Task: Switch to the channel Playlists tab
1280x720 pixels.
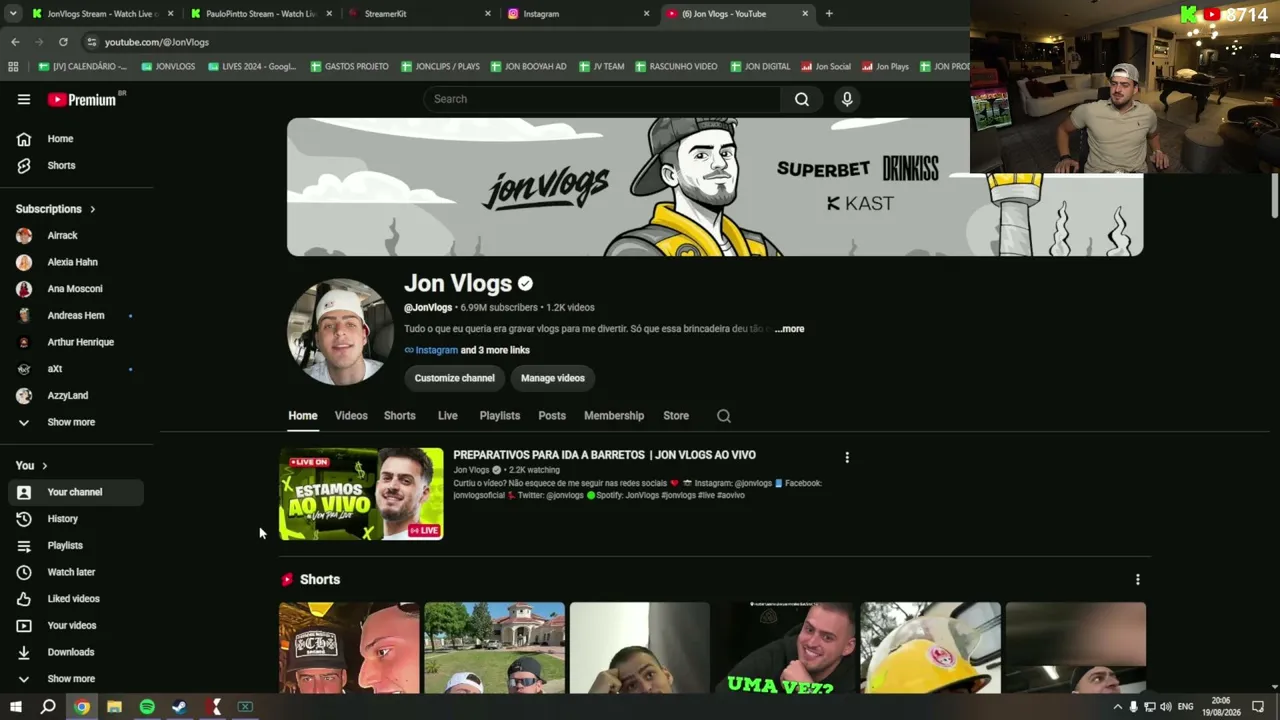Action: [500, 416]
